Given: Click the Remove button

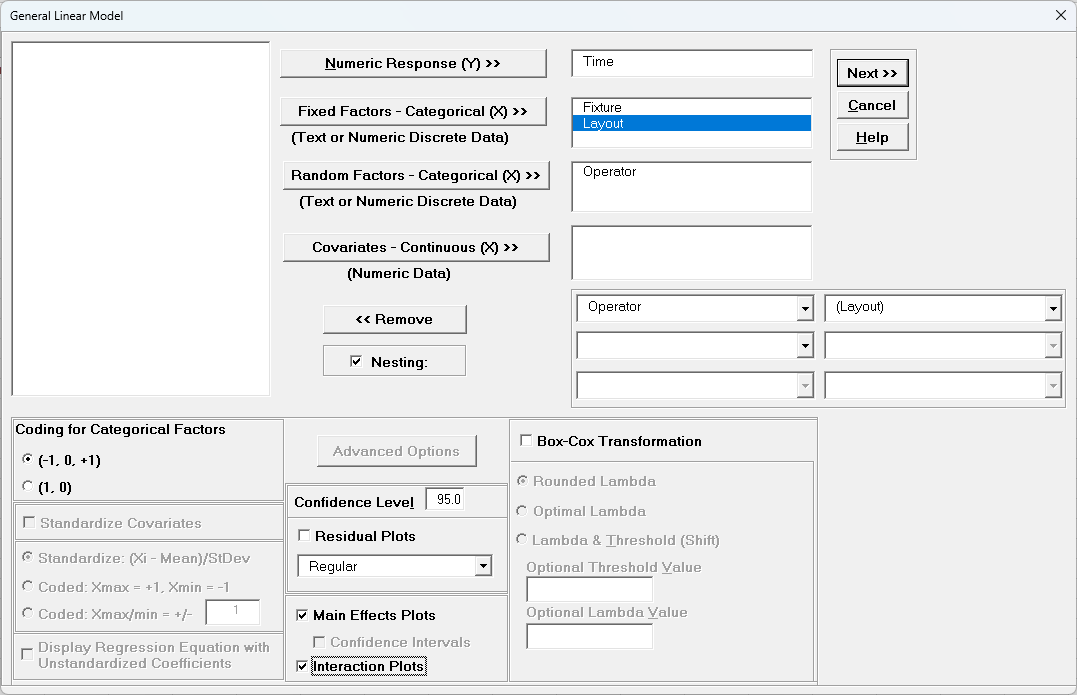Looking at the screenshot, I should [394, 319].
